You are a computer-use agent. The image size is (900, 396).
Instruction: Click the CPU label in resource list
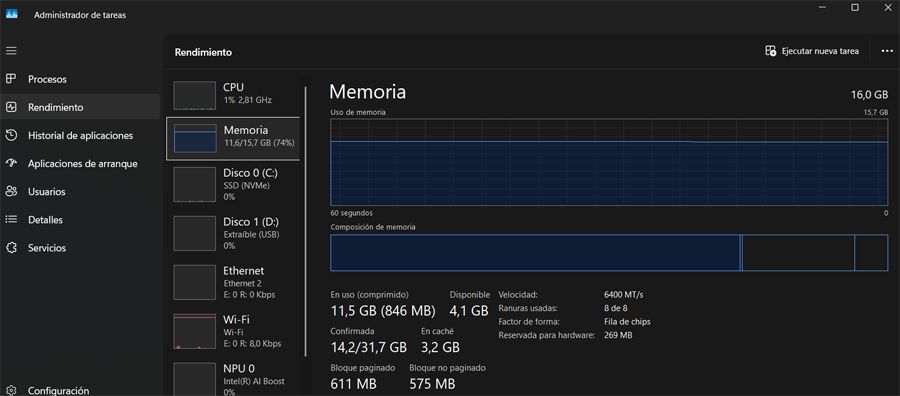(x=233, y=87)
